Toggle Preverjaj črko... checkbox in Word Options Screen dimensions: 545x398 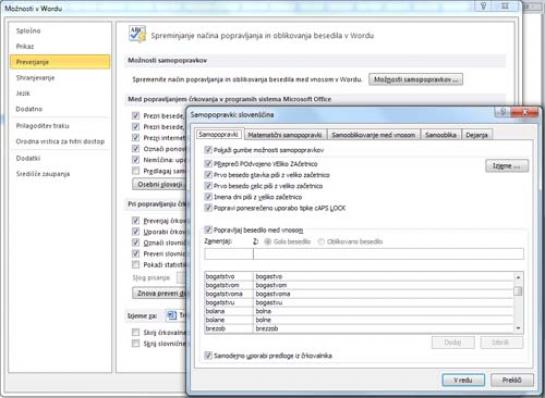136,220
